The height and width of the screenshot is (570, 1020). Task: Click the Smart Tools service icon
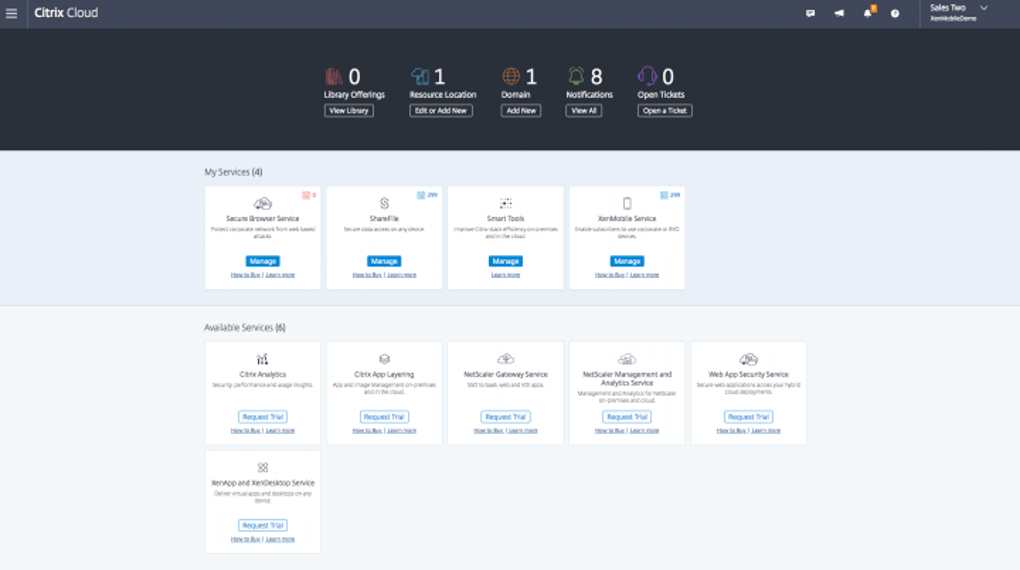[505, 204]
